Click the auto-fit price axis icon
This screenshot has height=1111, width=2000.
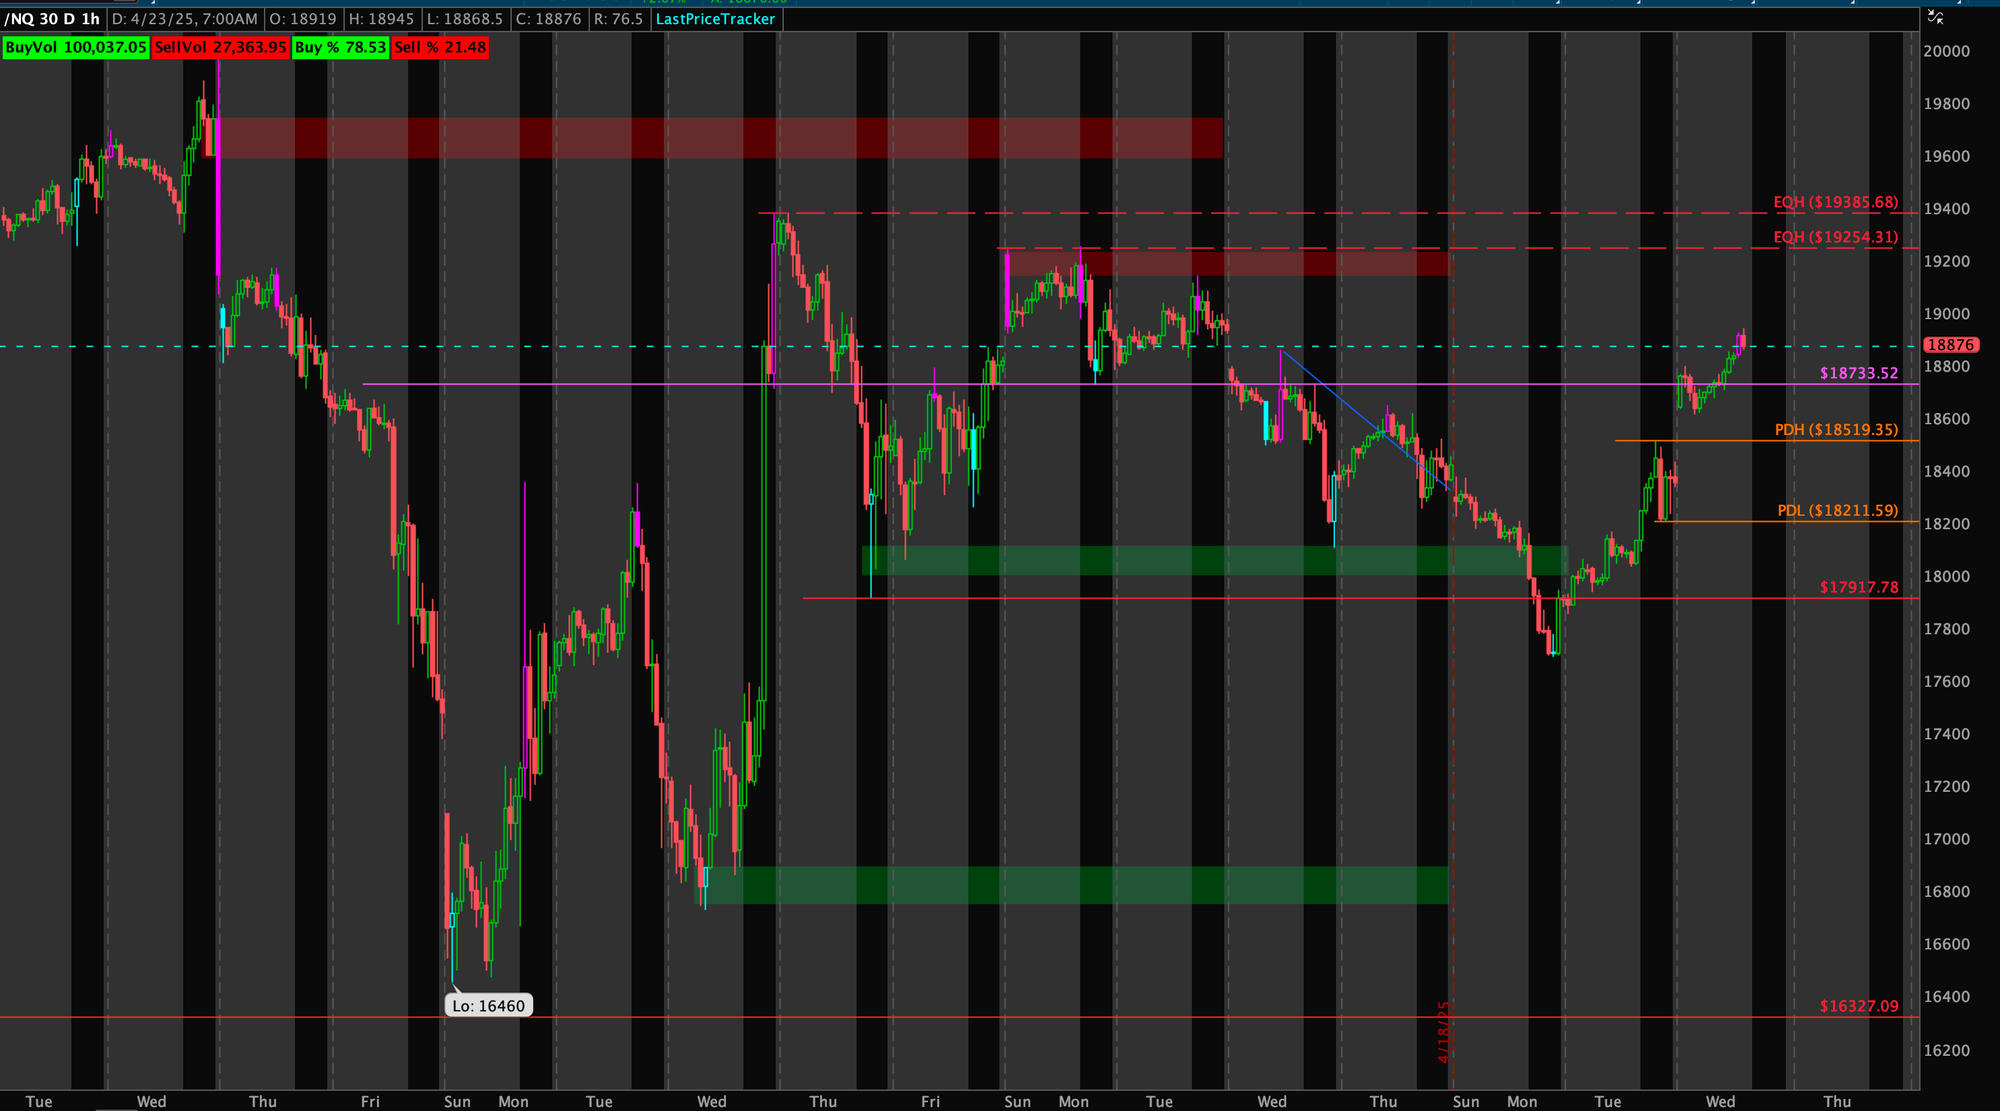(x=1935, y=17)
